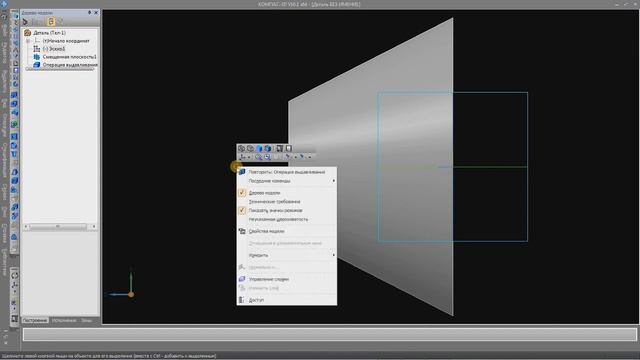Close the Дерево модели panel
Screen dimensions: 640x360
pos(96,13)
